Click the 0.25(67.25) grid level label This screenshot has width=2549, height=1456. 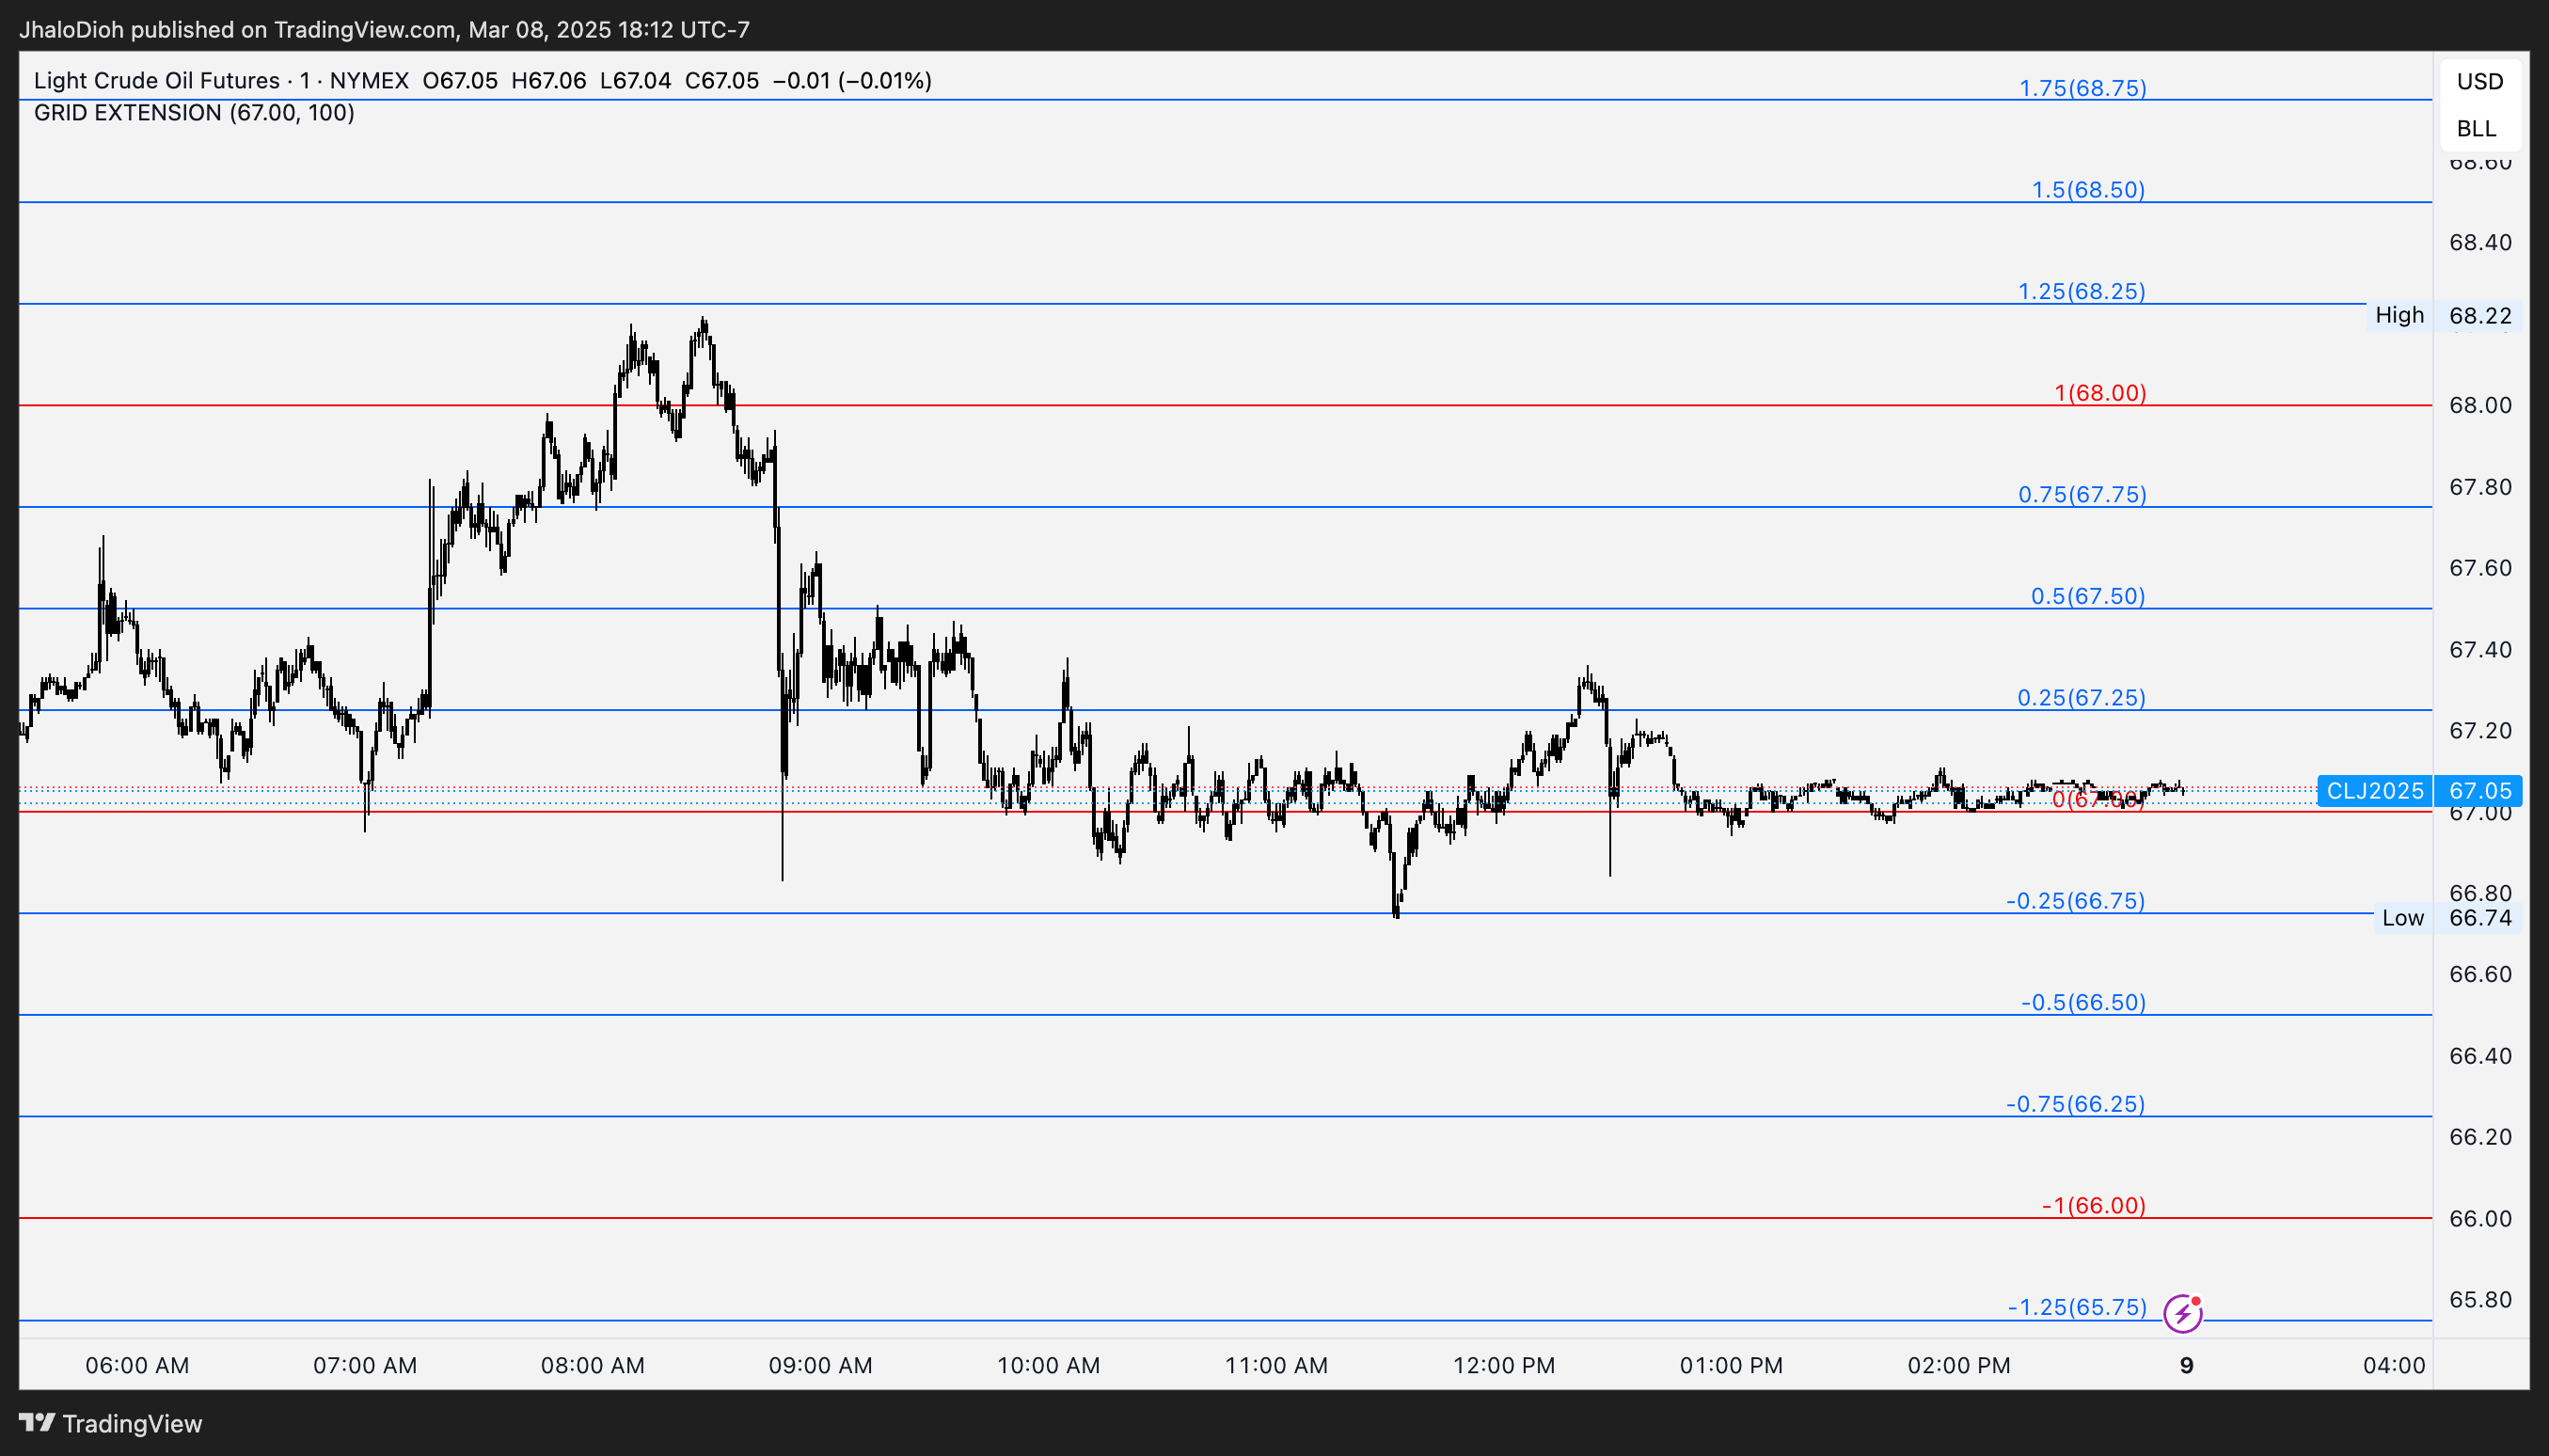(x=2081, y=698)
